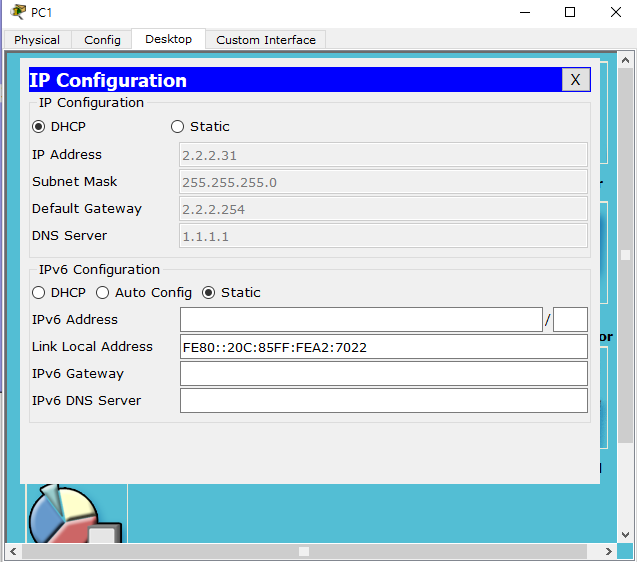Click the PC1 window title icon
Viewport: 637px width, 562px height.
(18, 12)
